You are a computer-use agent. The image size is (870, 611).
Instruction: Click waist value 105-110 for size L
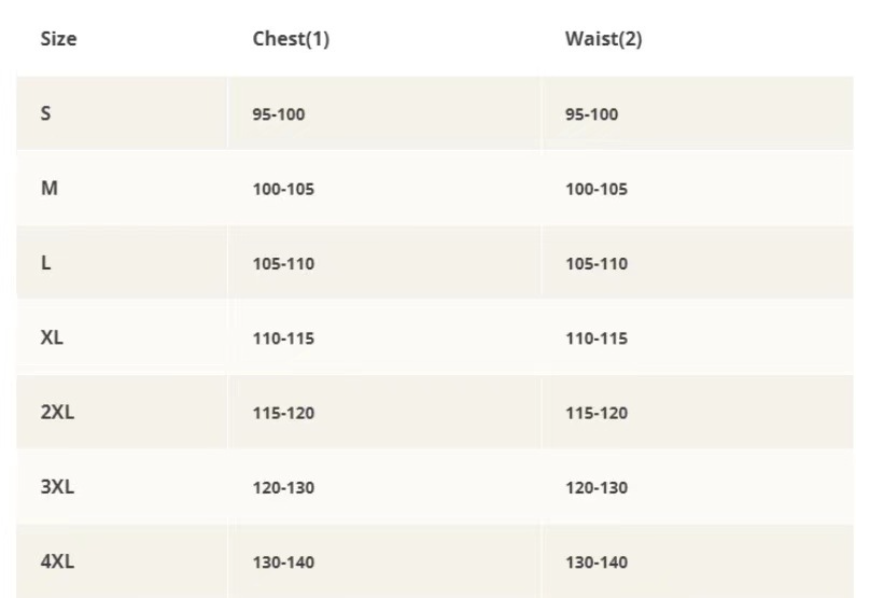coord(596,264)
